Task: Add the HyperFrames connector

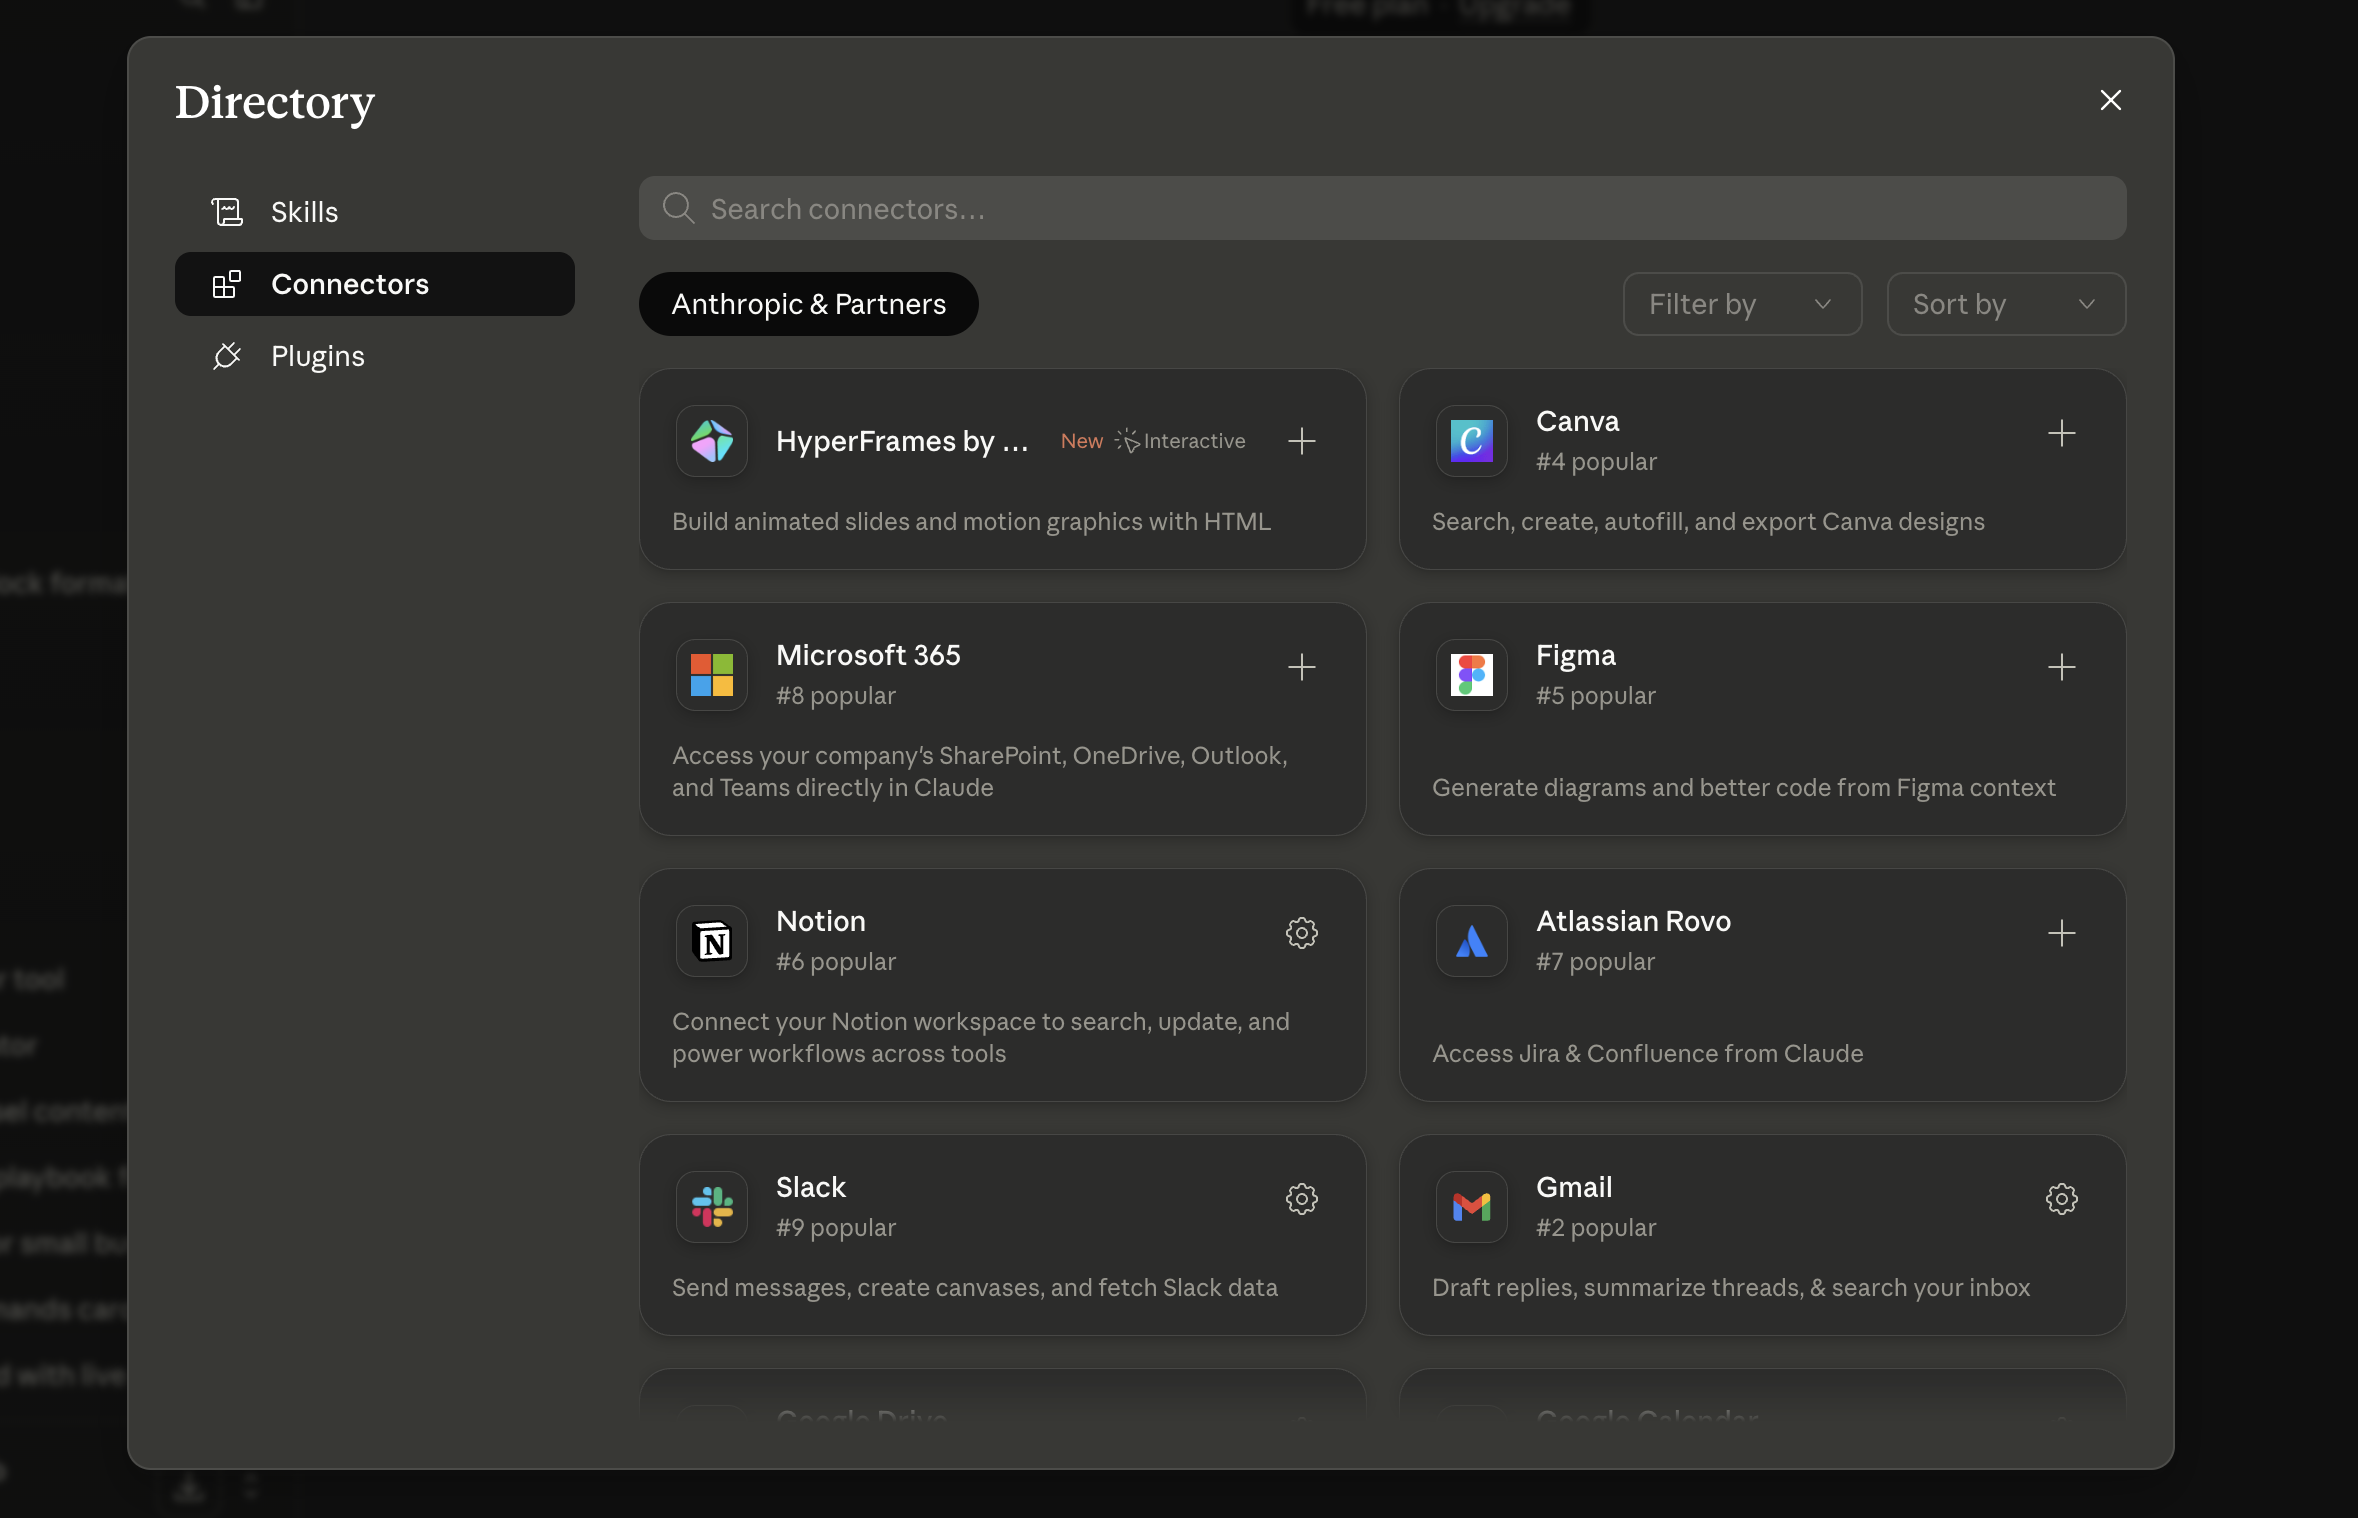Action: click(1301, 441)
